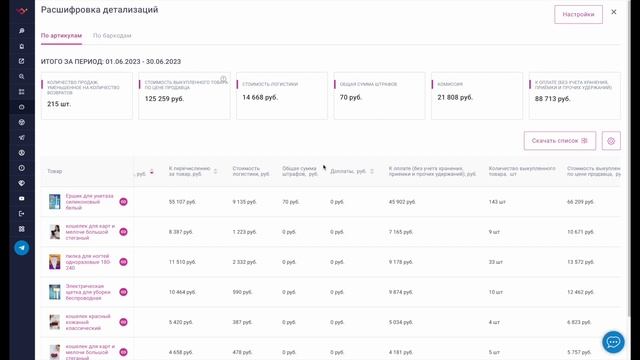Switch to the По артикулам tab

[x=61, y=36]
